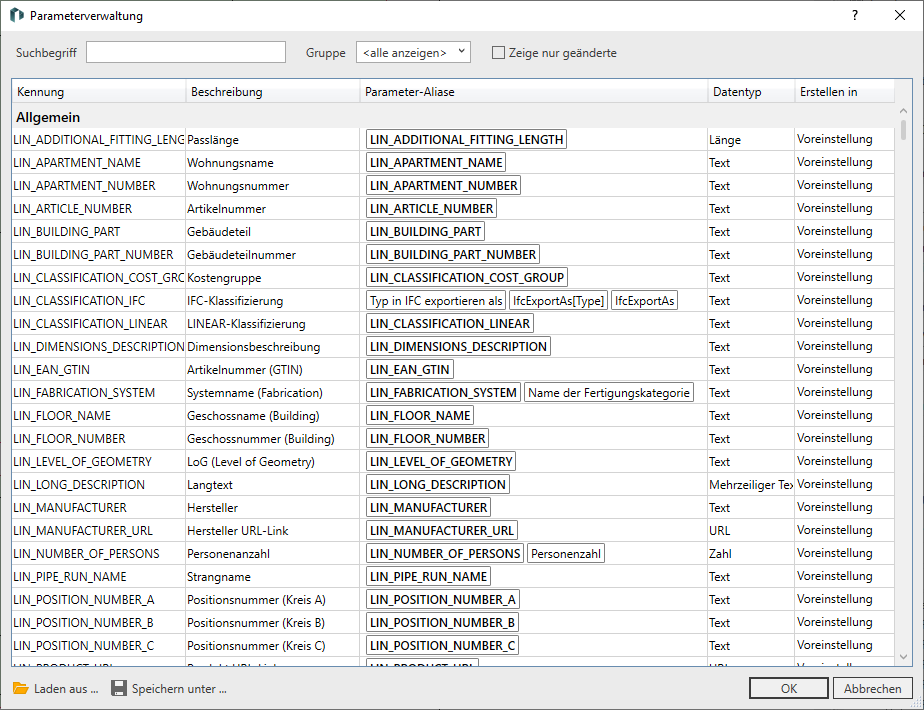Image resolution: width=924 pixels, height=710 pixels.
Task: Click the description Dimensionsbeschreibung
Action: tap(253, 346)
